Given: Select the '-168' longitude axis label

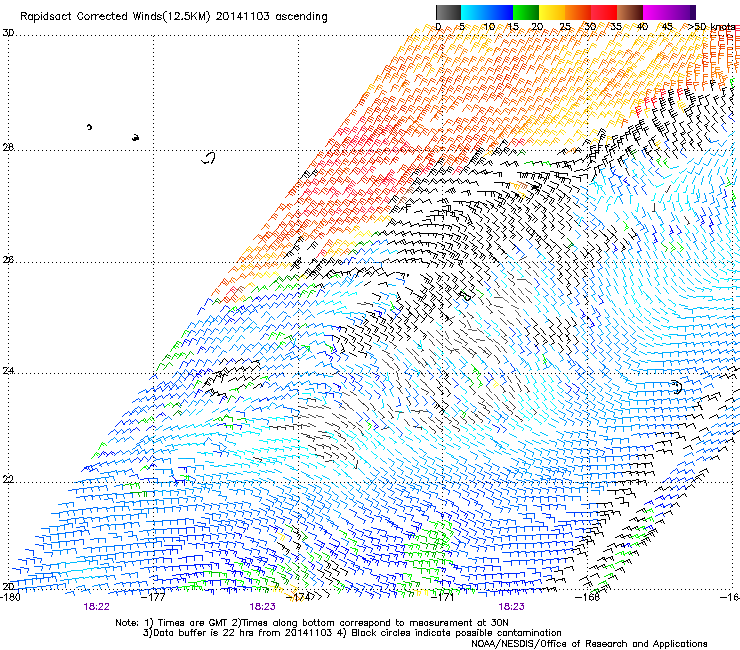Looking at the screenshot, I should click(x=588, y=597).
